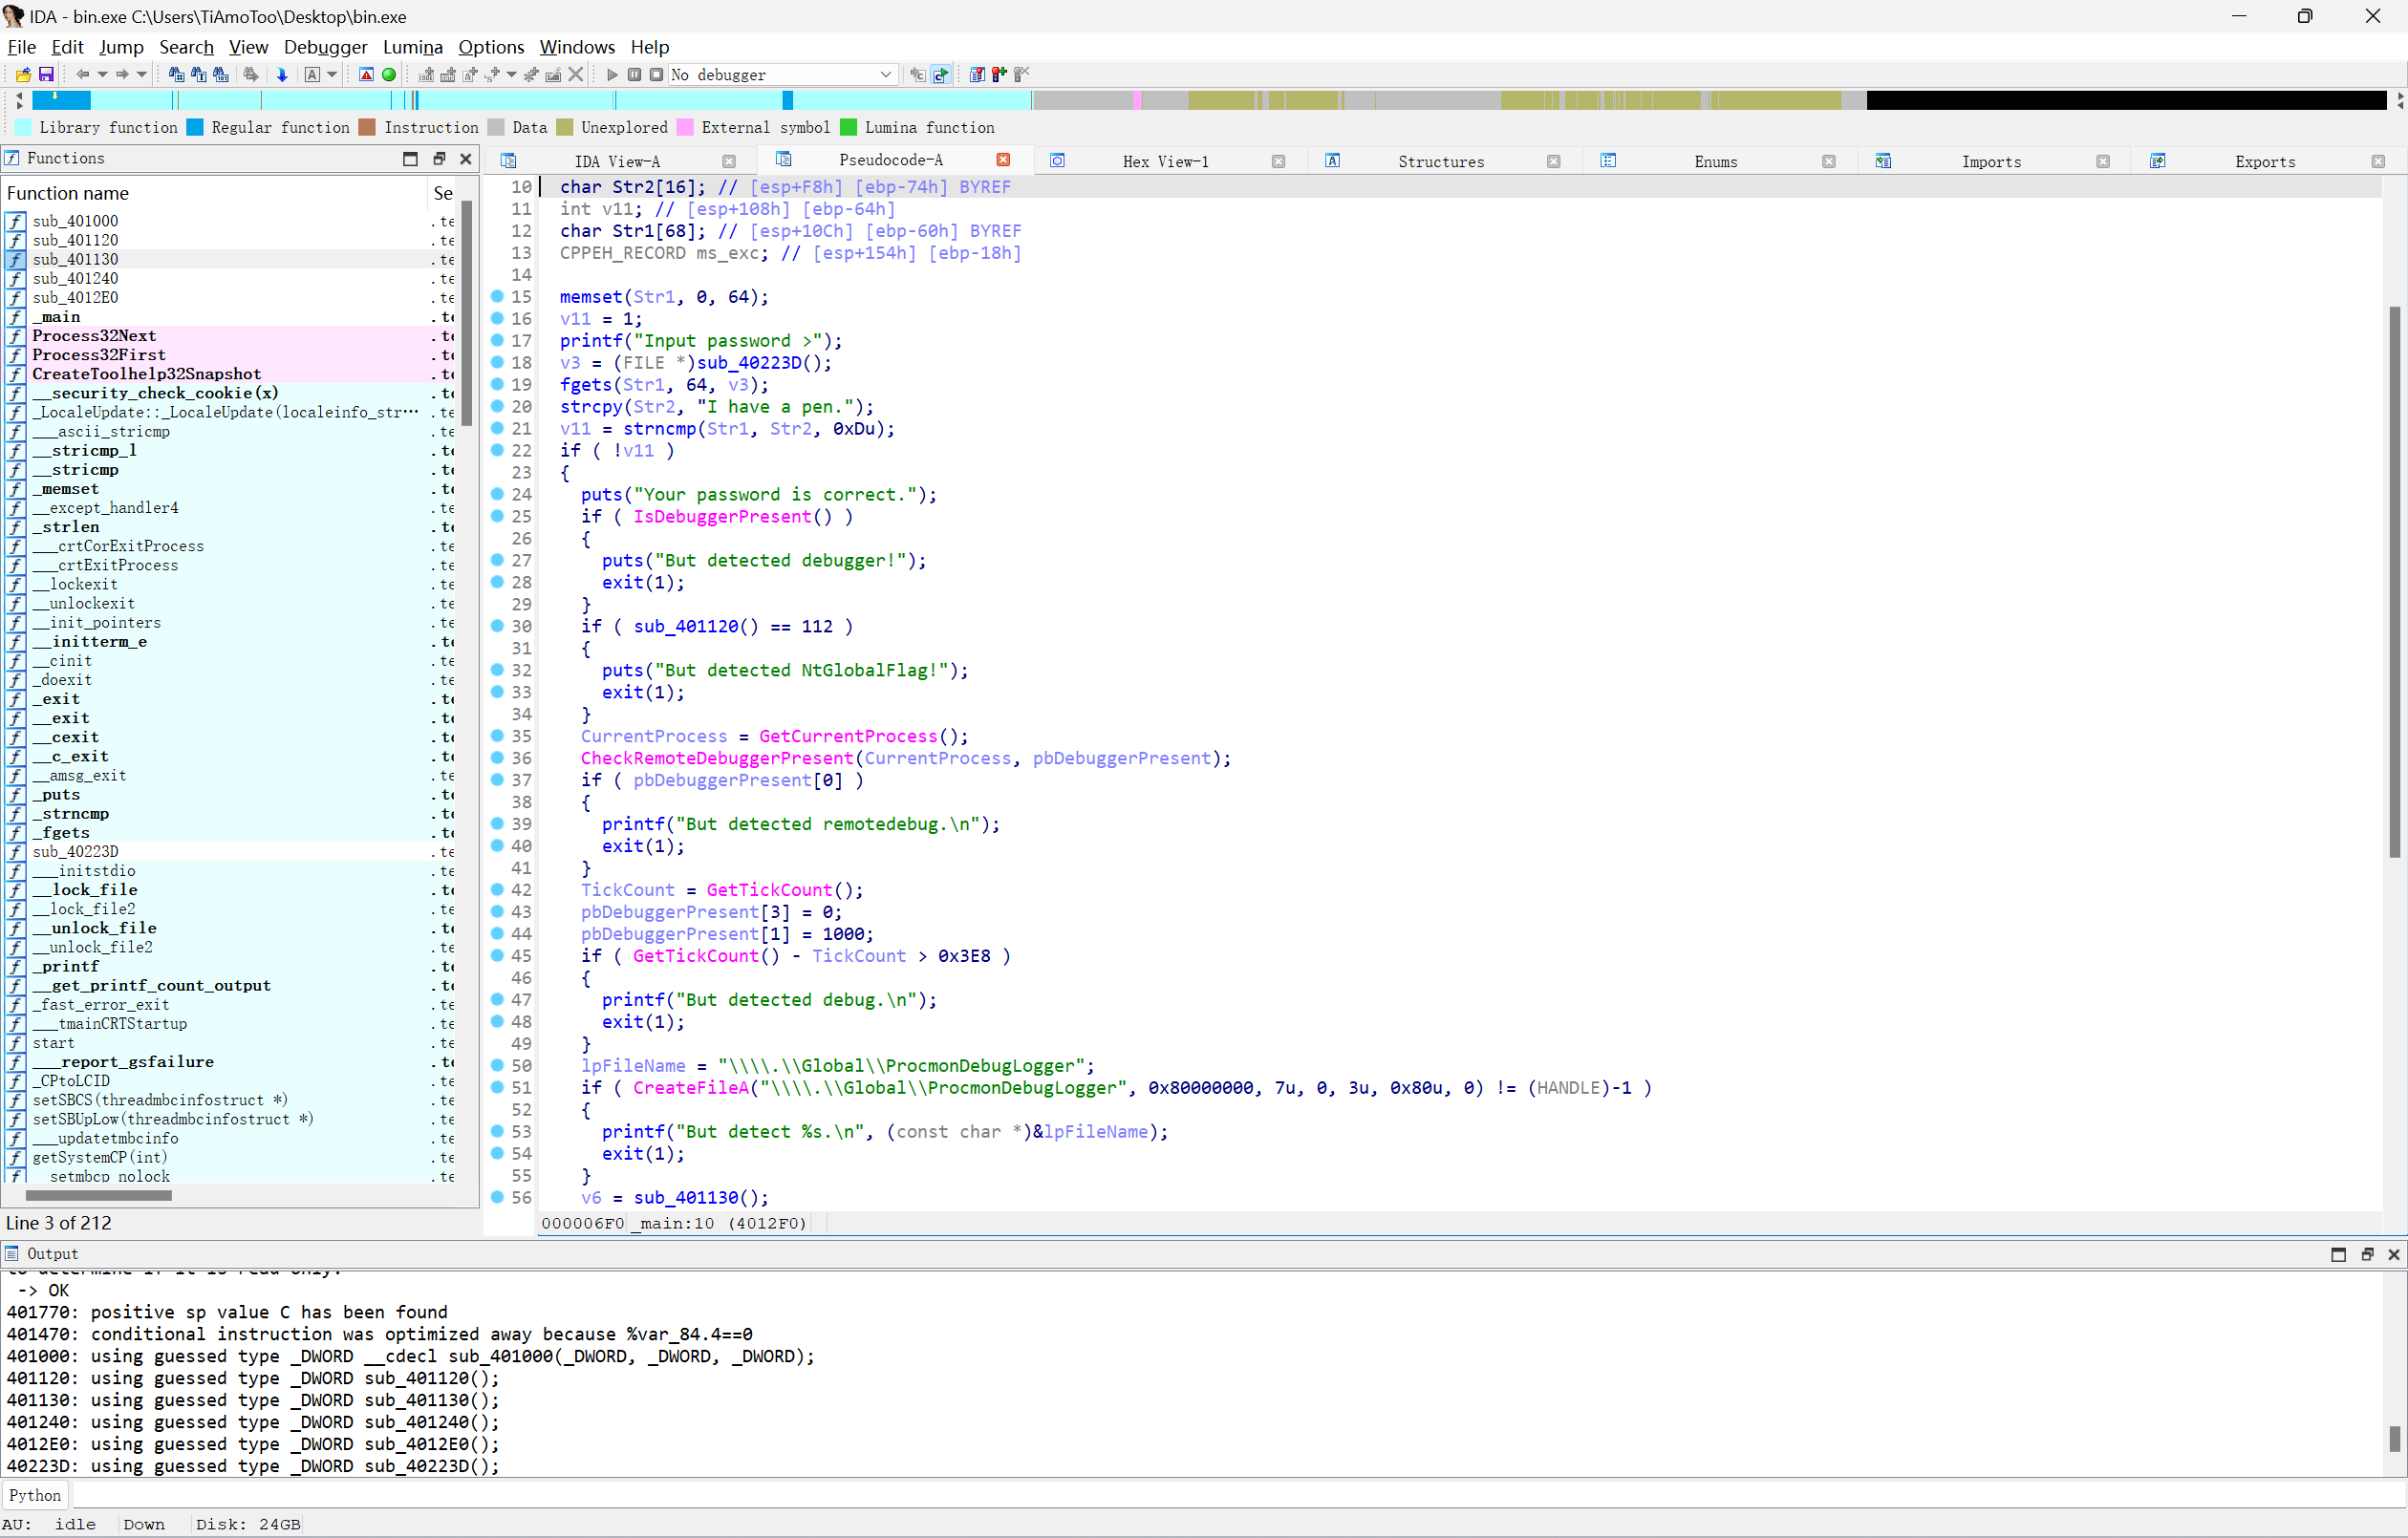
Task: Click the convert to code icon
Action: click(x=426, y=74)
